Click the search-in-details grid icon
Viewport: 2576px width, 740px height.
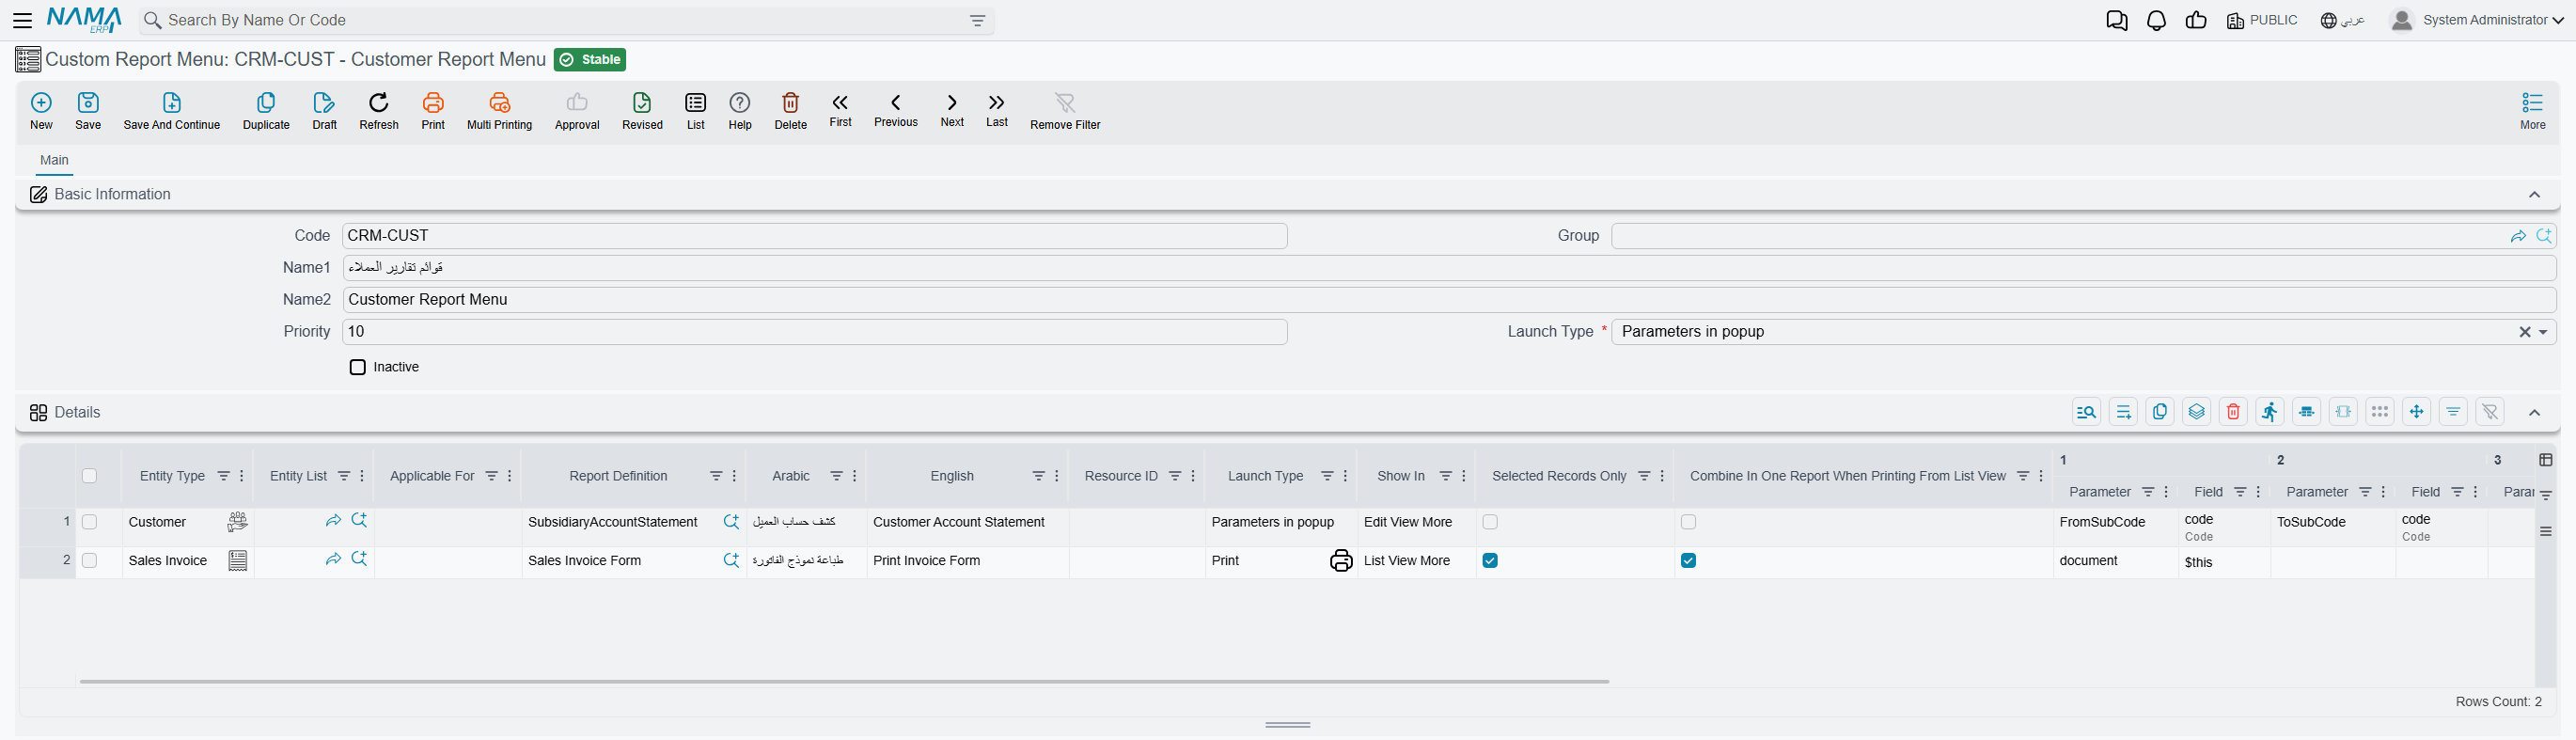click(x=2086, y=412)
